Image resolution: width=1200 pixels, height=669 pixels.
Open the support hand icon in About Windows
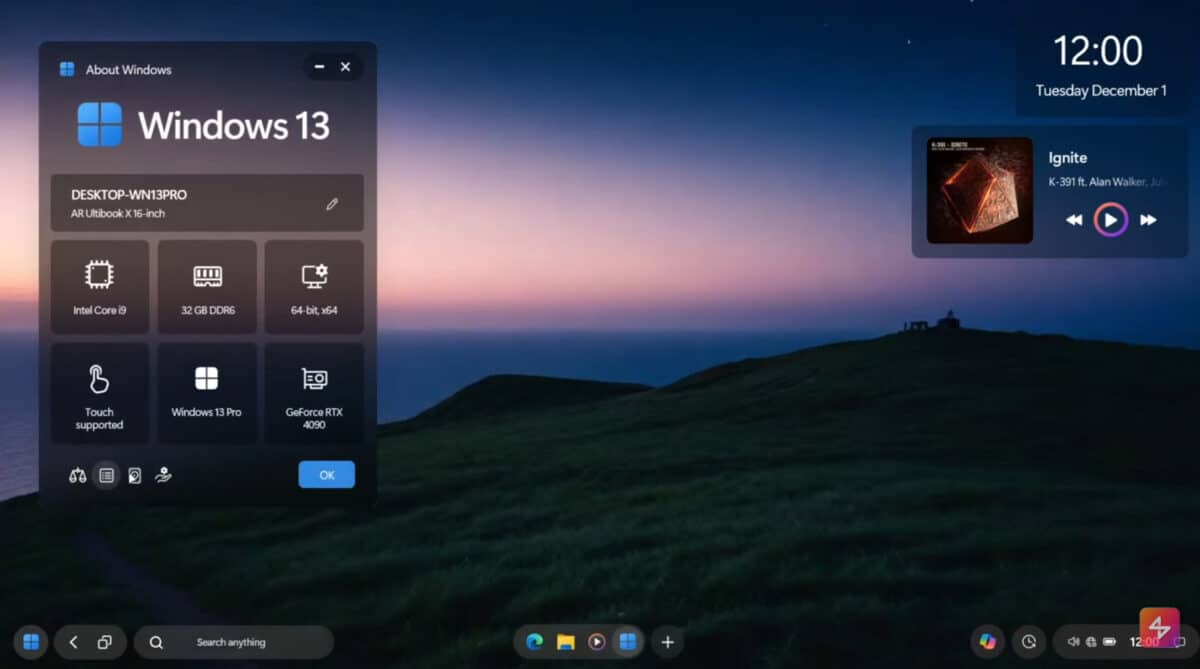tap(163, 475)
